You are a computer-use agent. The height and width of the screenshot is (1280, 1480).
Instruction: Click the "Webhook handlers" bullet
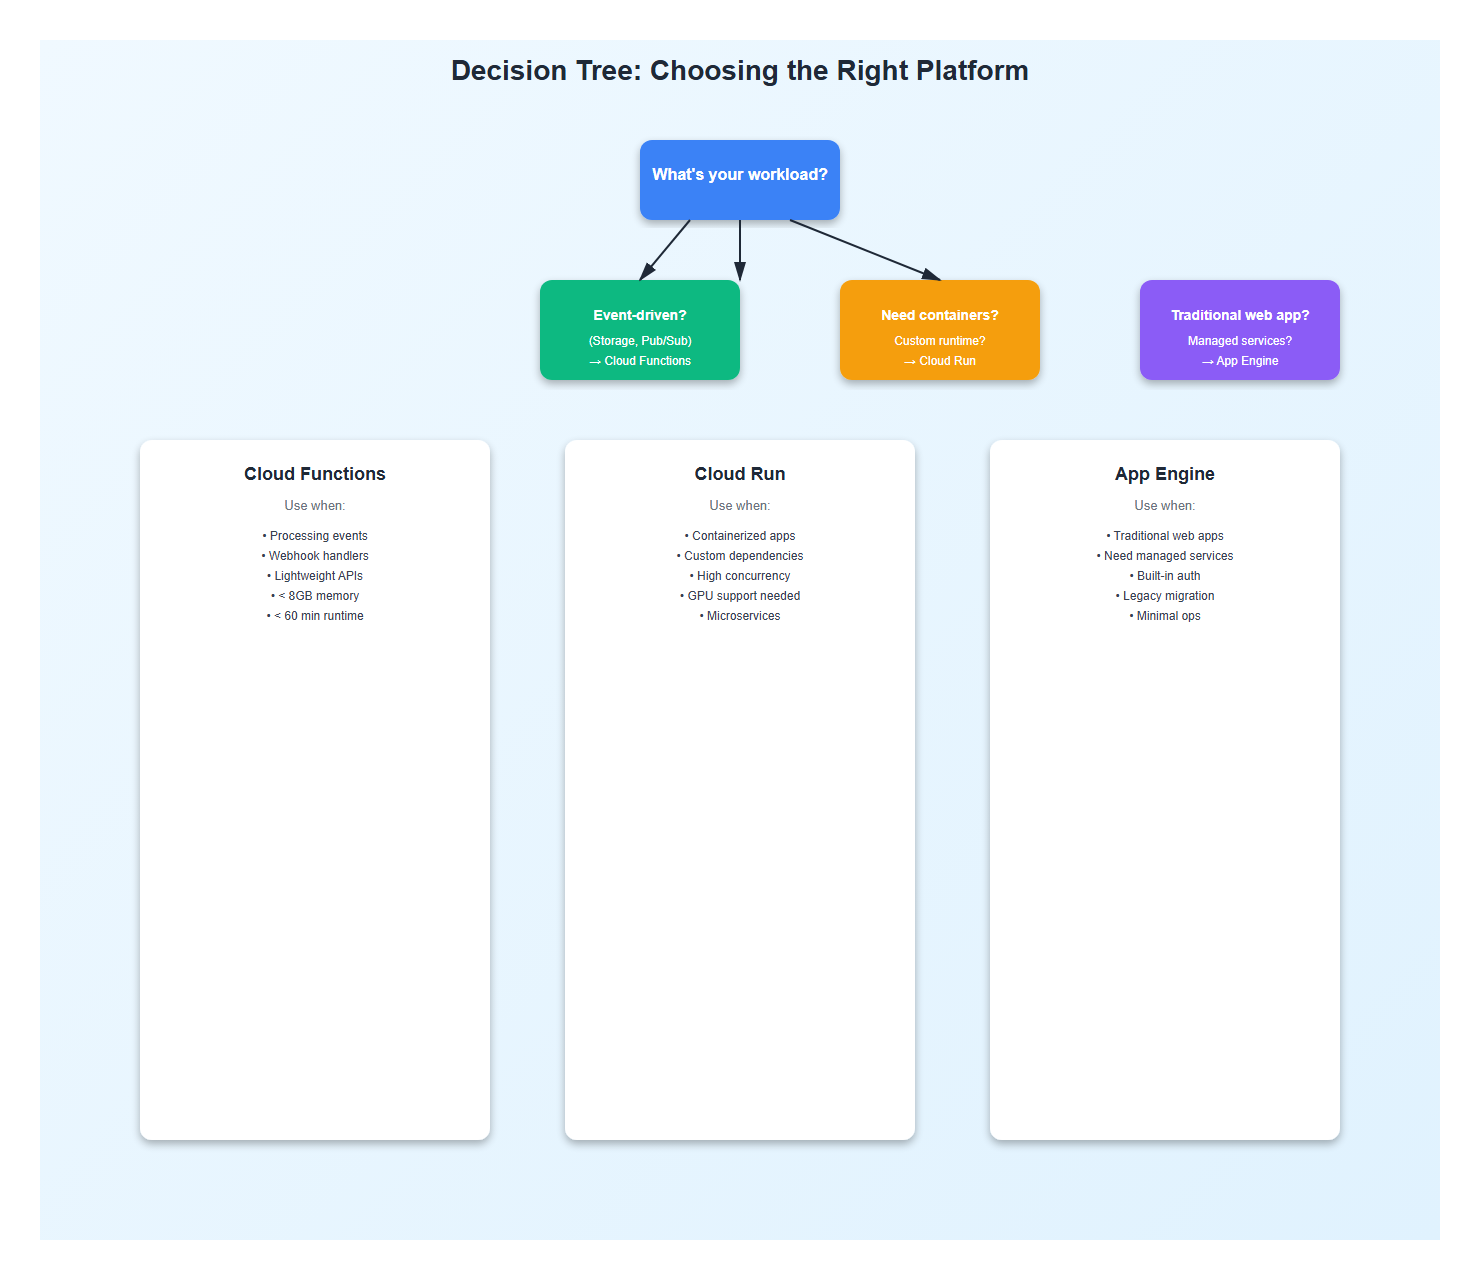(x=315, y=556)
